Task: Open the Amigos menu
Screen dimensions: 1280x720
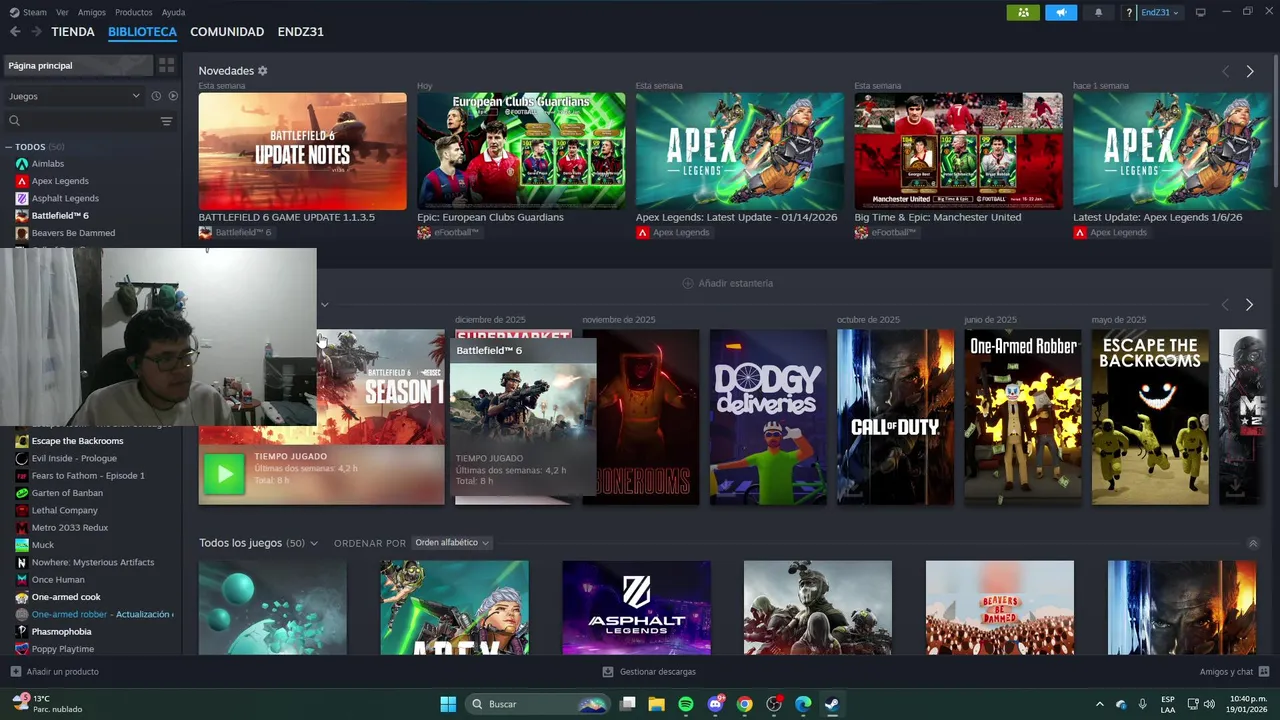Action: pyautogui.click(x=92, y=12)
